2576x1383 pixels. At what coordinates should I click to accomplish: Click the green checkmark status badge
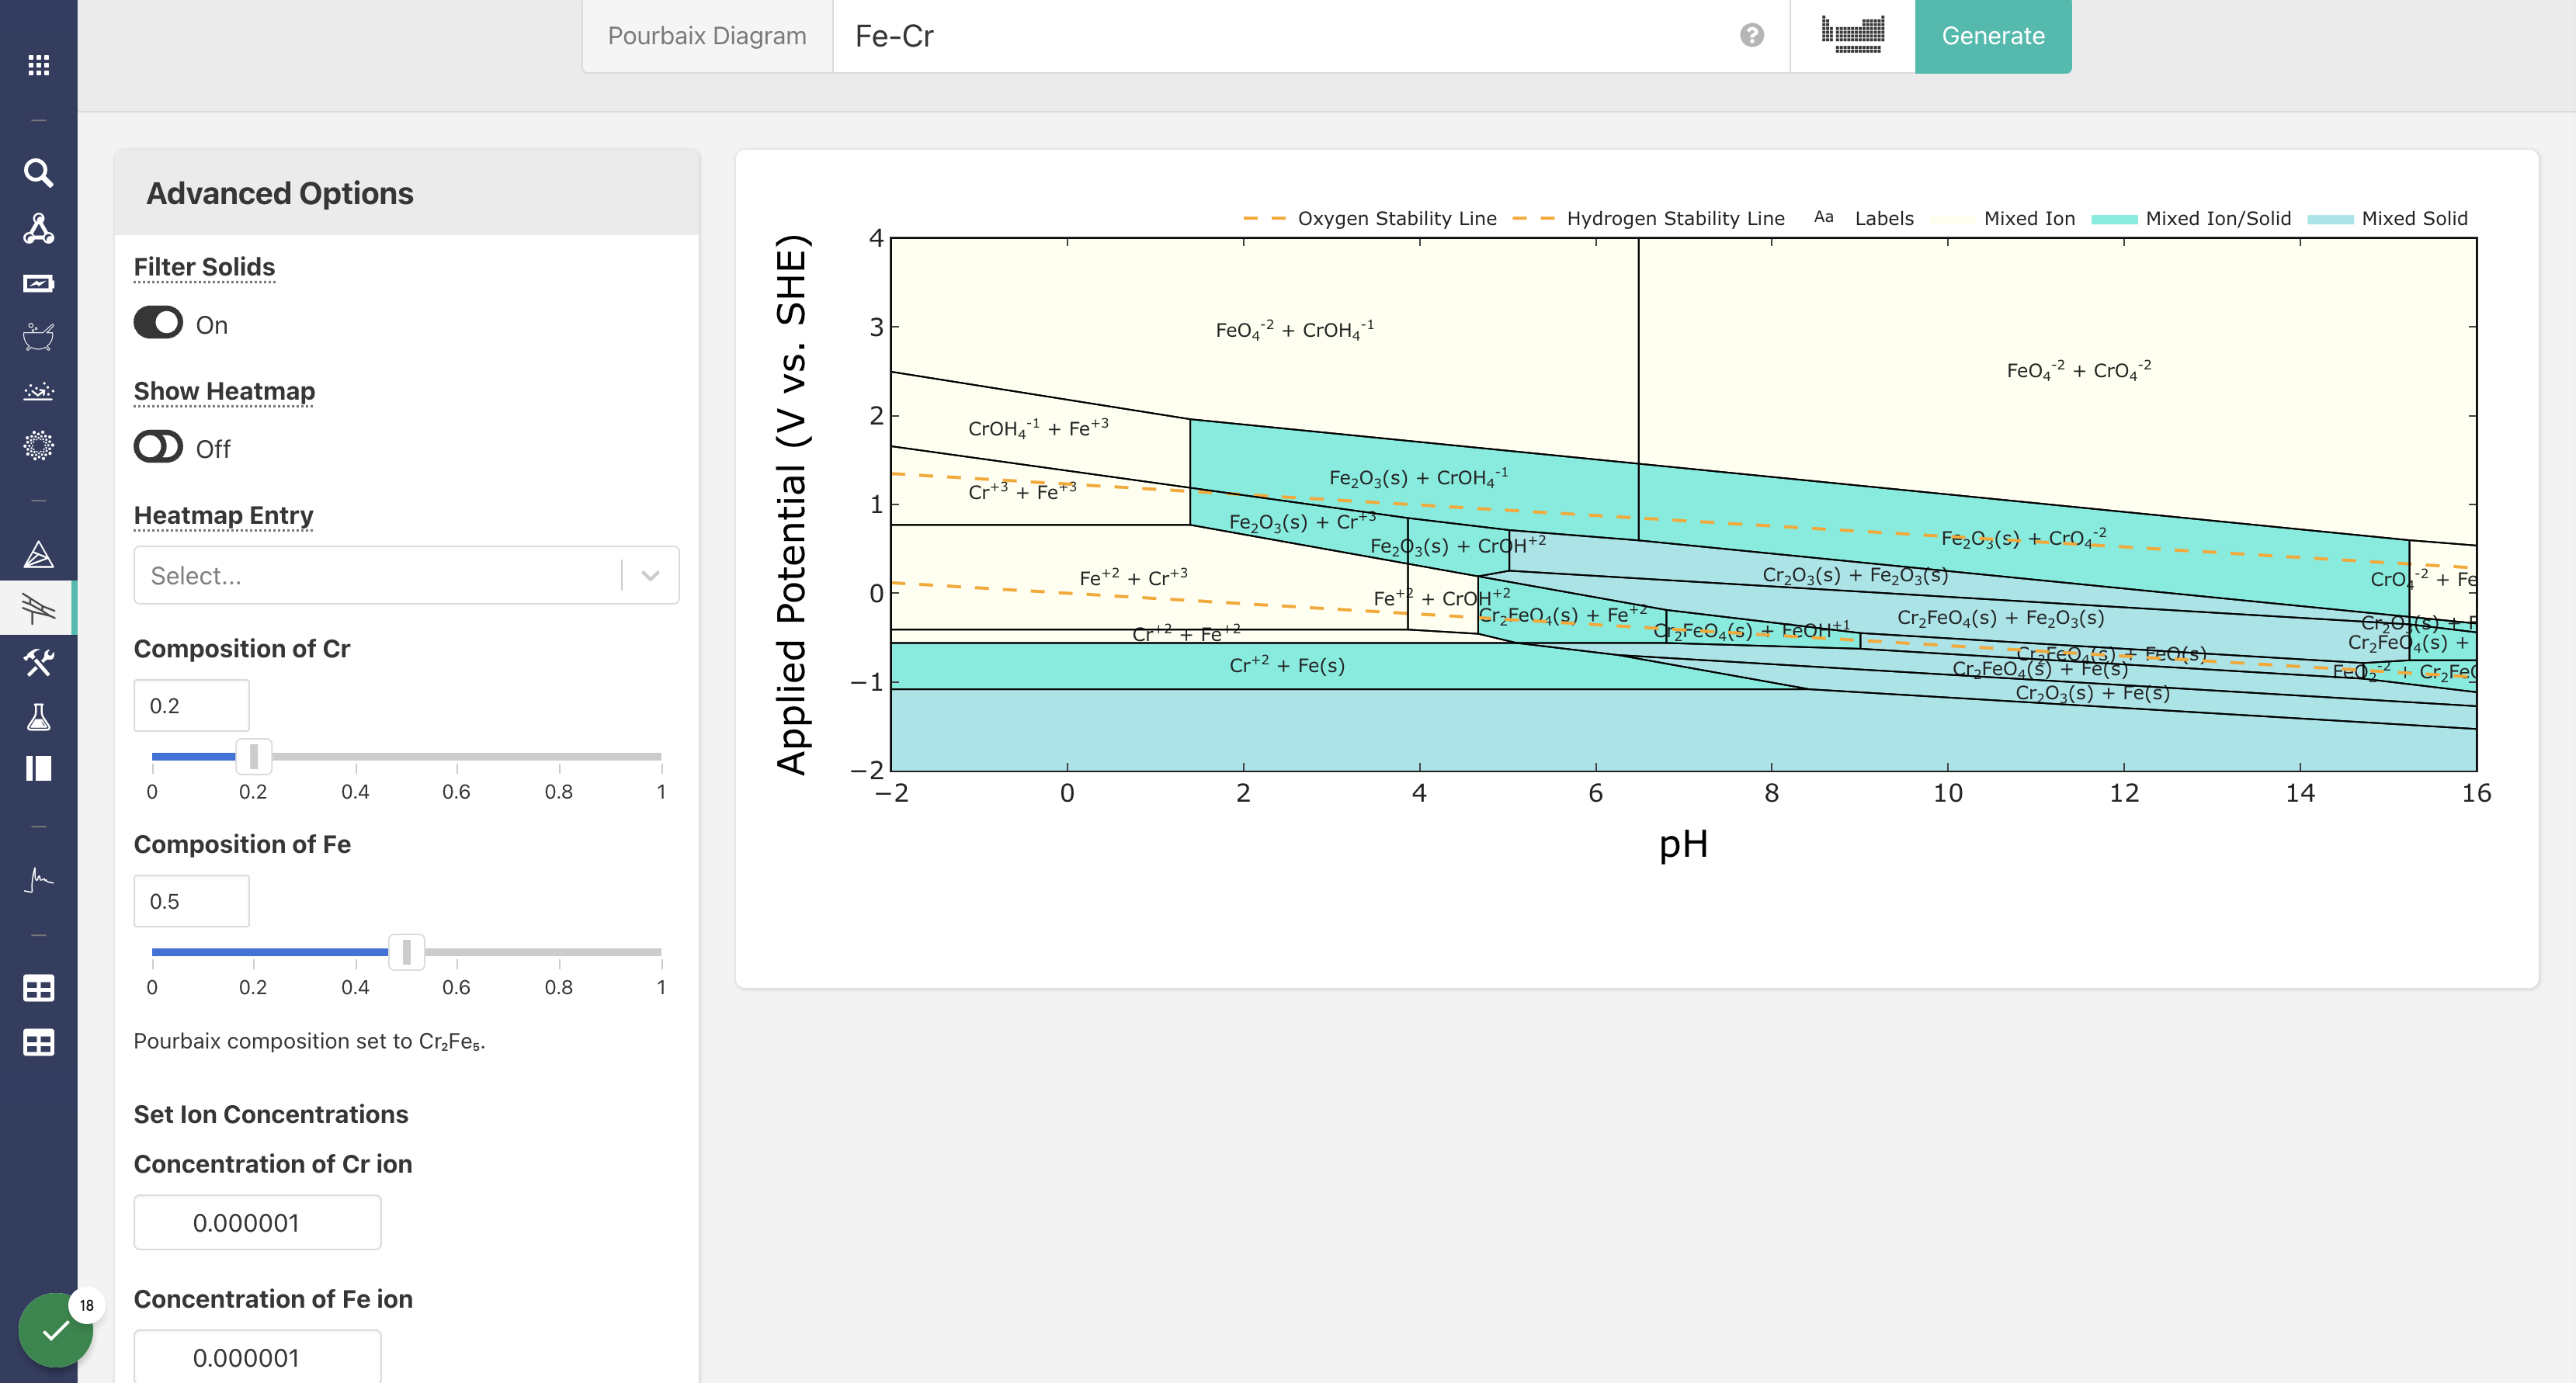pos(56,1329)
